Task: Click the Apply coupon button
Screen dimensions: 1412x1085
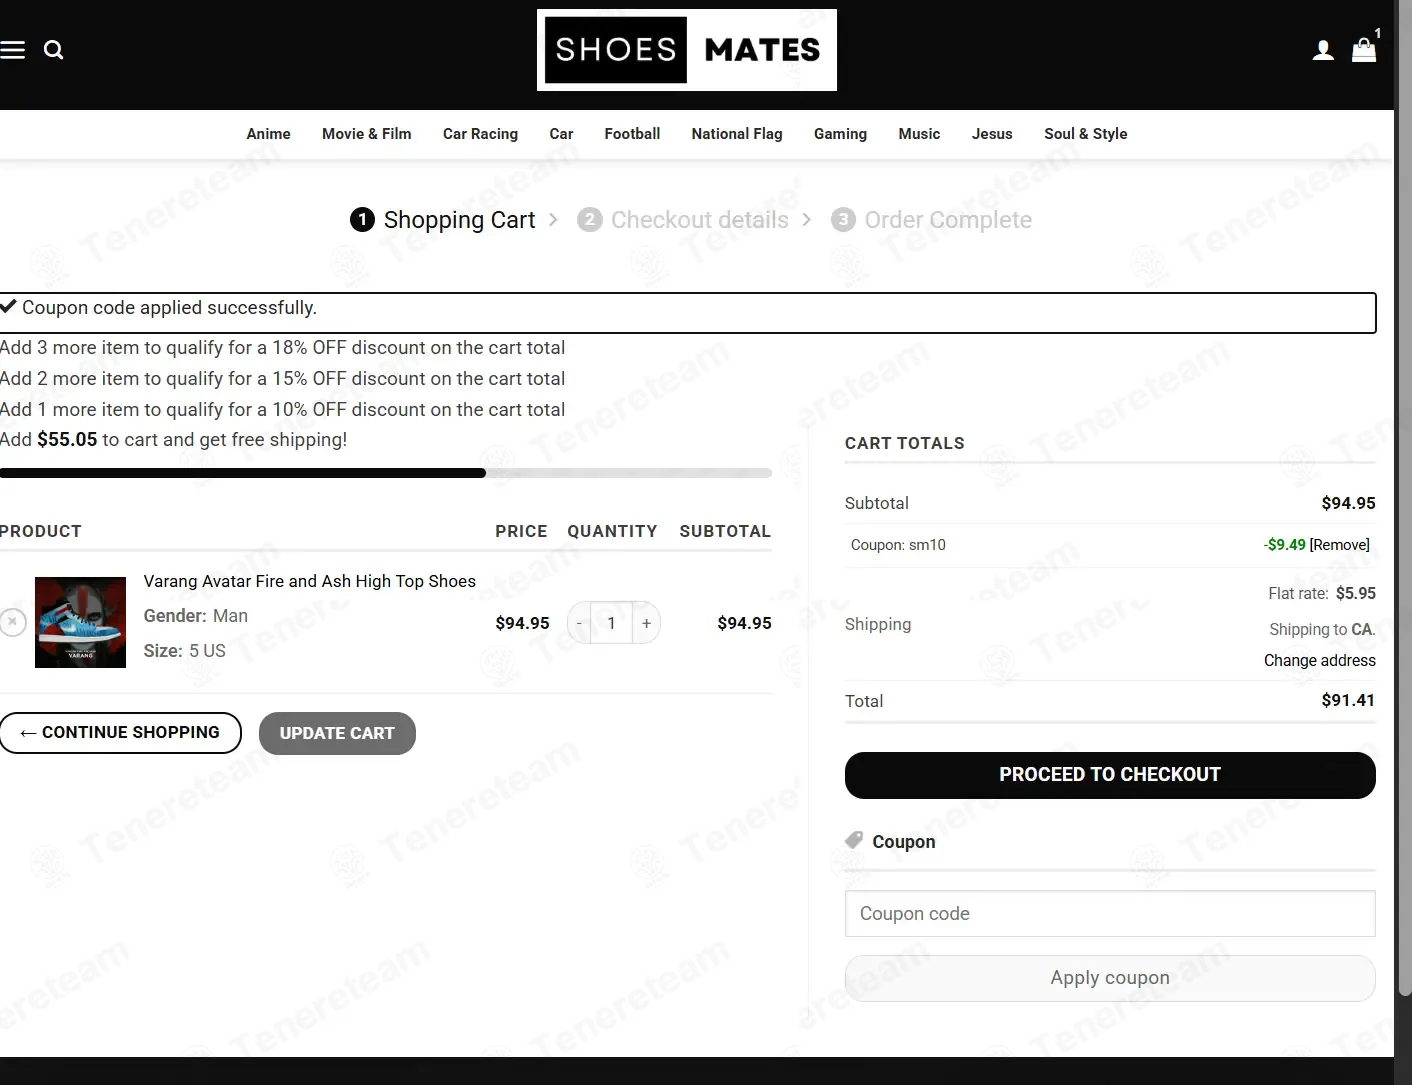Action: [x=1110, y=978]
